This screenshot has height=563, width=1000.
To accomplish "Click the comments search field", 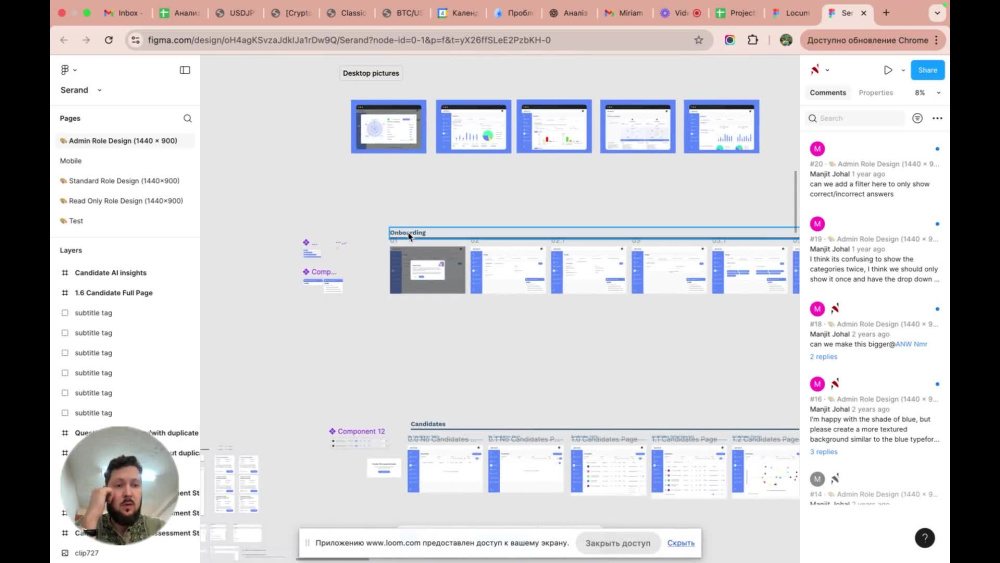I will (x=856, y=118).
